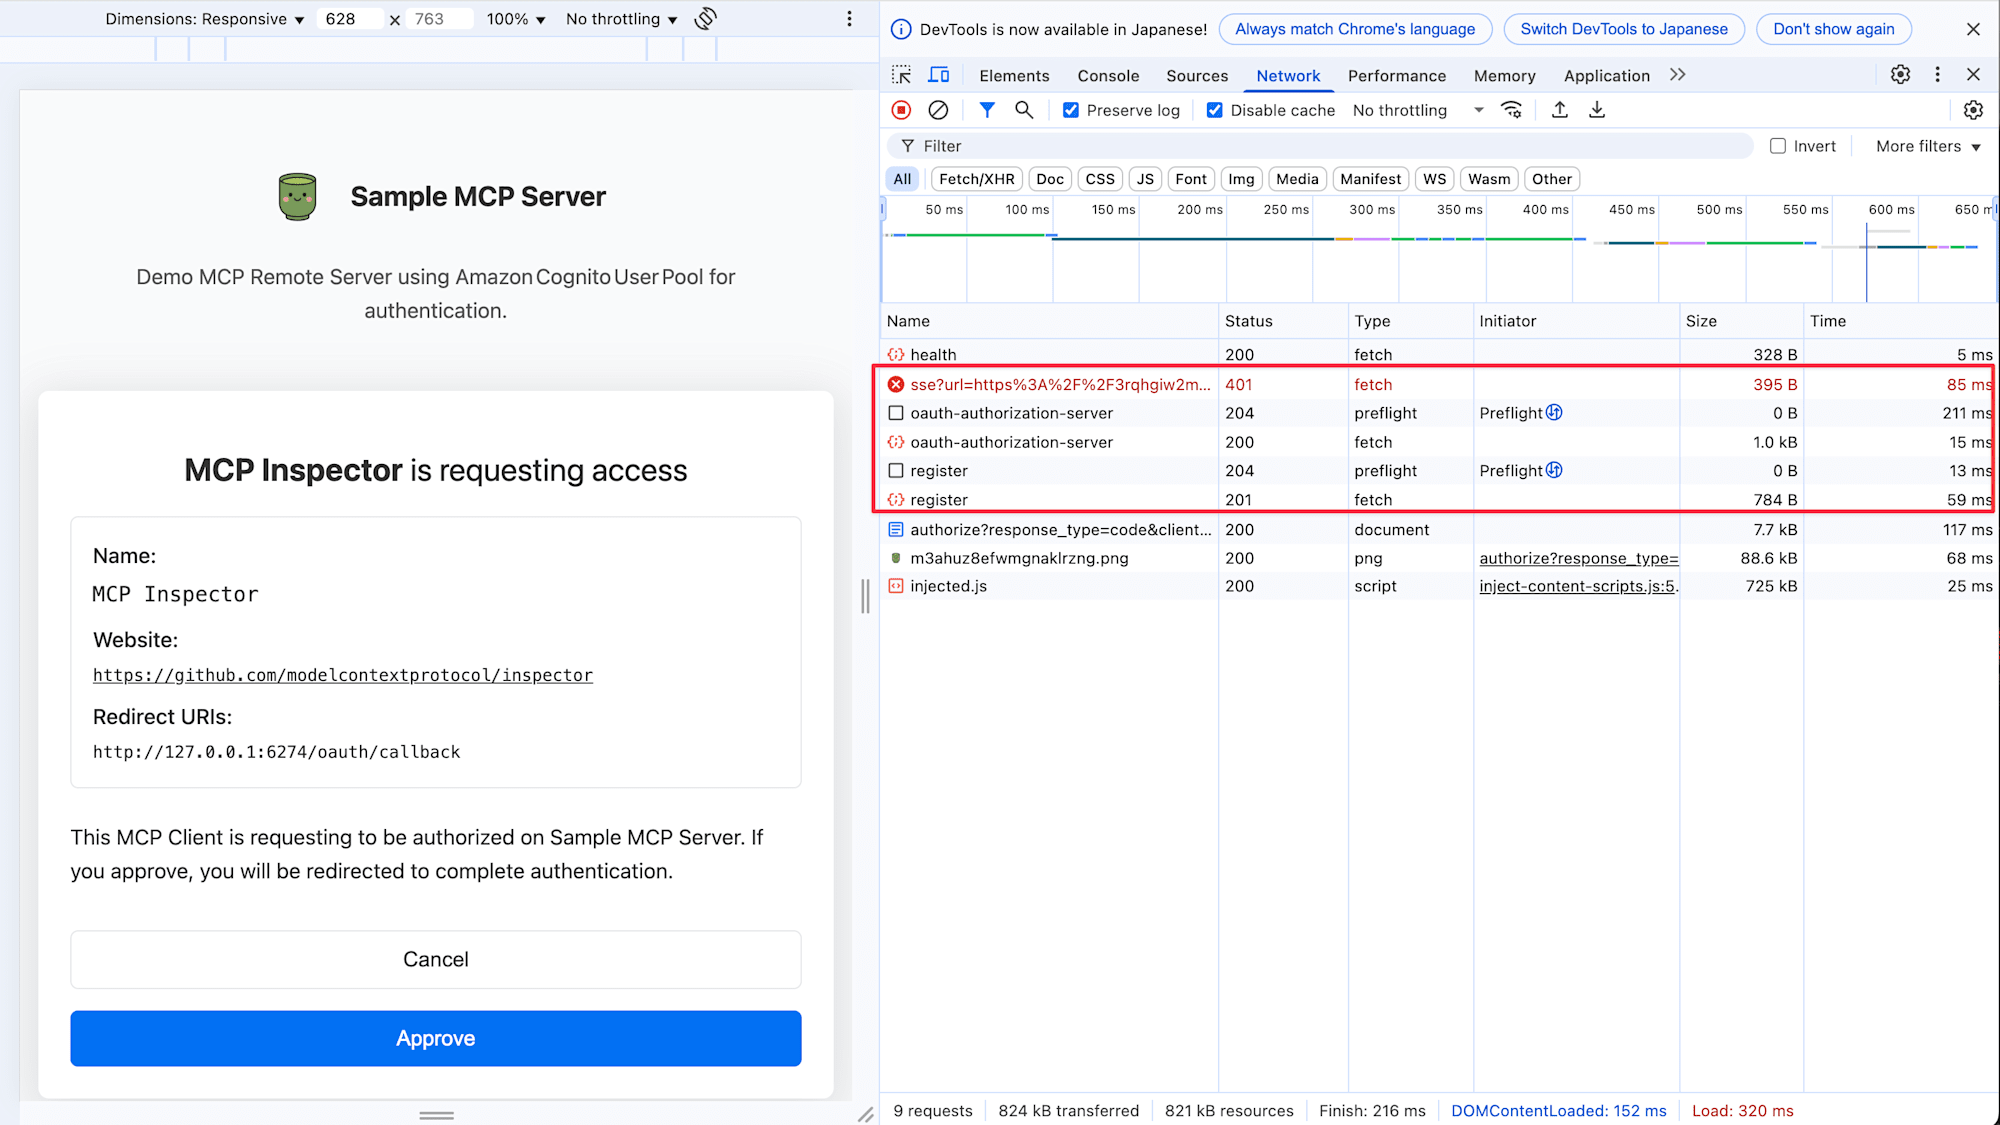The height and width of the screenshot is (1125, 2000).
Task: Open network panel settings gear
Action: (x=1973, y=110)
